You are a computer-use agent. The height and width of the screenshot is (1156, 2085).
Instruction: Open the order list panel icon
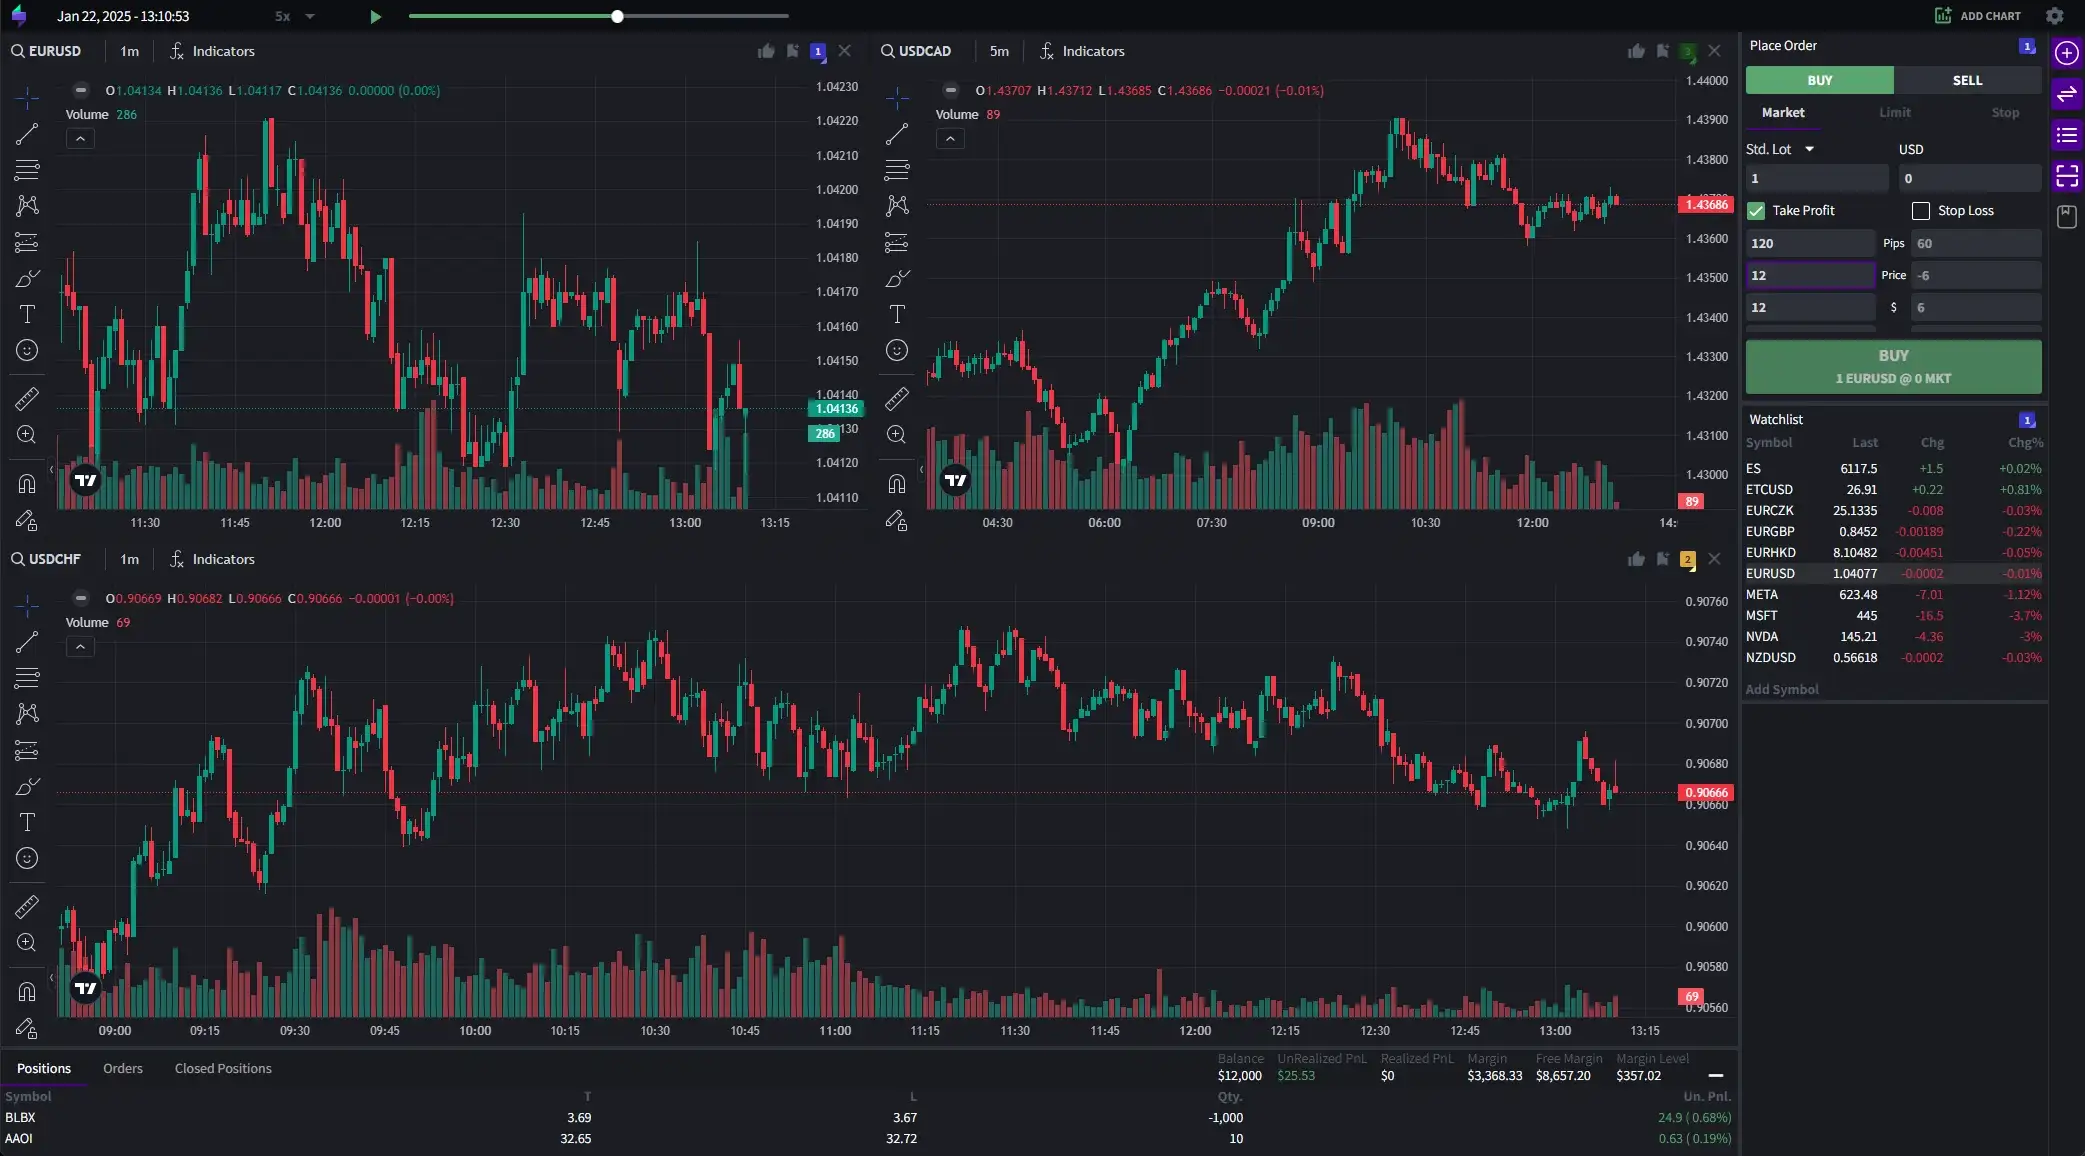point(2067,135)
